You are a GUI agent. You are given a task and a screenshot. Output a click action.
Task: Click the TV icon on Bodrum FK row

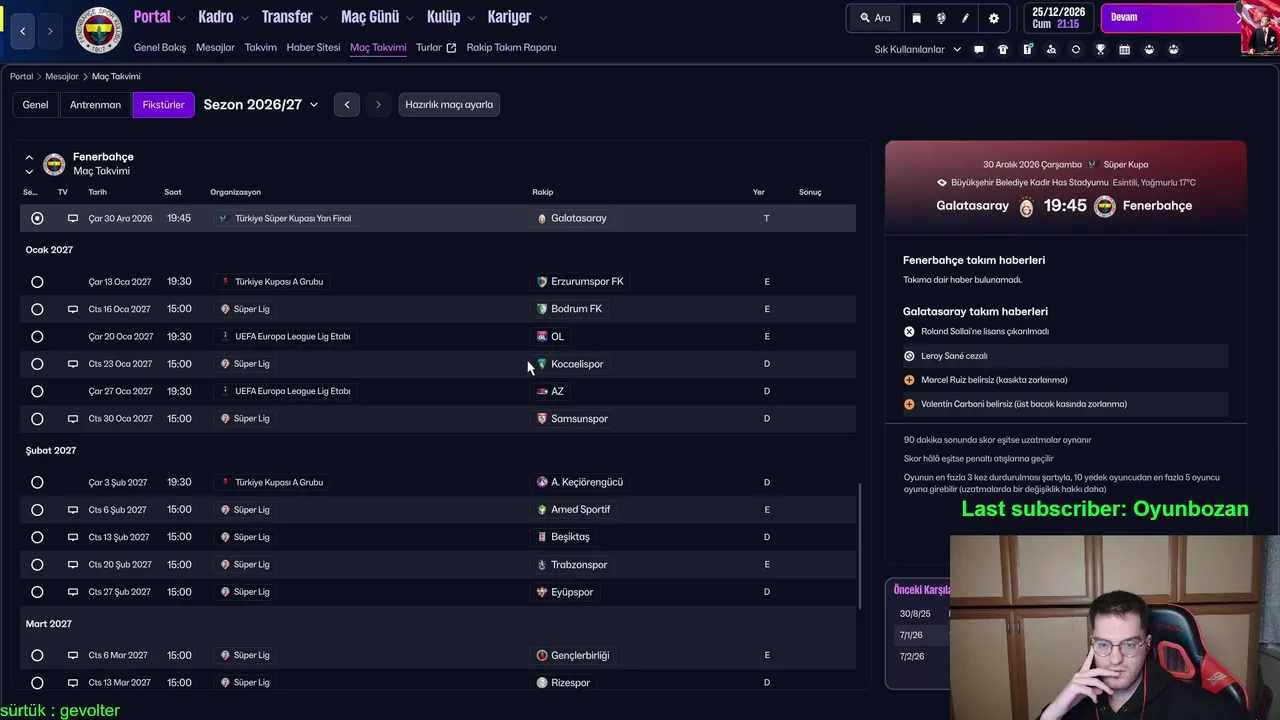[72, 309]
